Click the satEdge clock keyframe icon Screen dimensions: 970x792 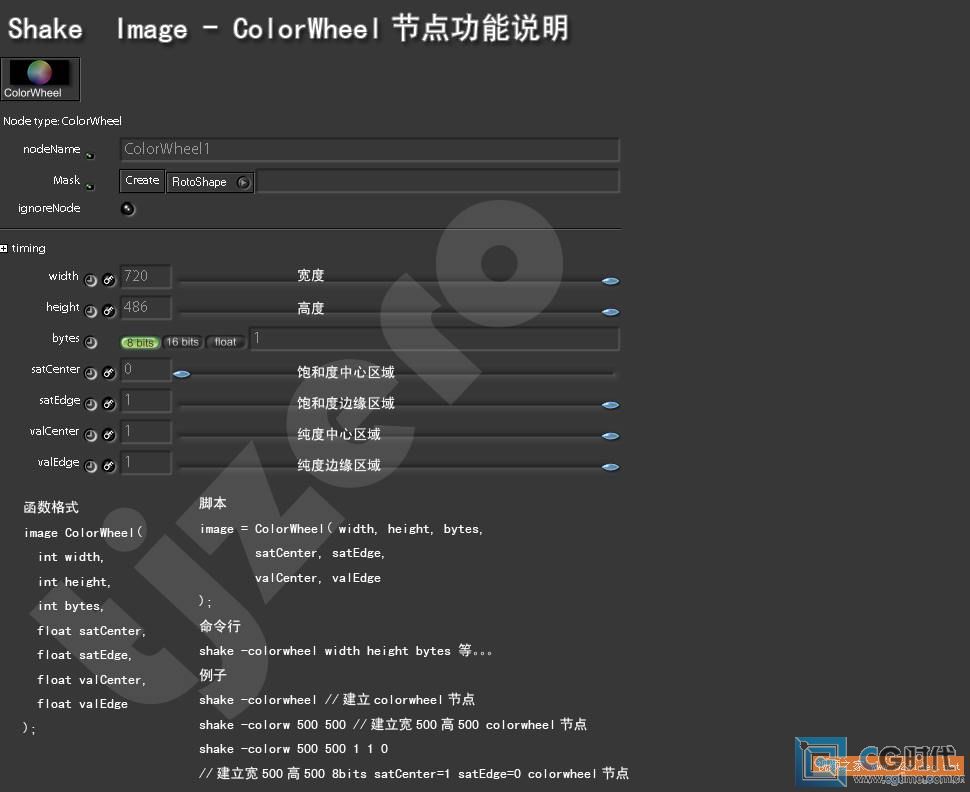(90, 404)
